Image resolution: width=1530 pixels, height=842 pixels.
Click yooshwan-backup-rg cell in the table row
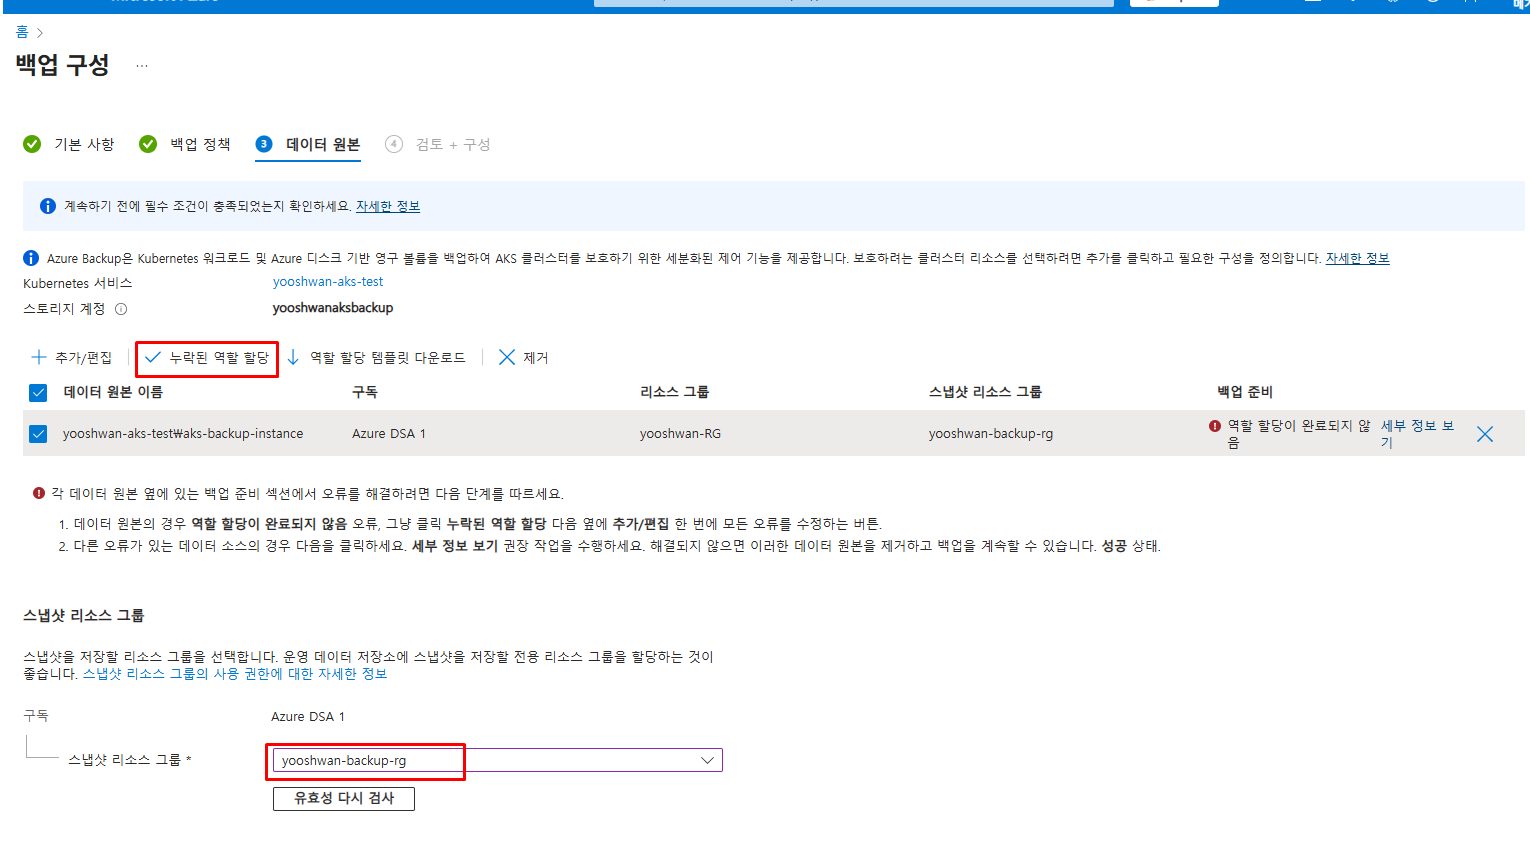(991, 434)
